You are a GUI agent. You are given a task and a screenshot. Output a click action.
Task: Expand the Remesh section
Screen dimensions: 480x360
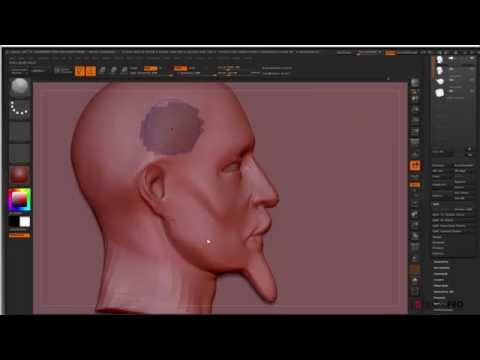(x=438, y=242)
